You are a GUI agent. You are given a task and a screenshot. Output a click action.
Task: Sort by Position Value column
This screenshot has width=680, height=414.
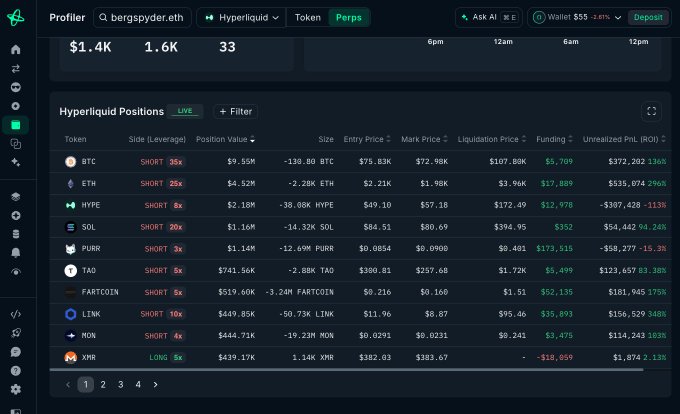225,139
